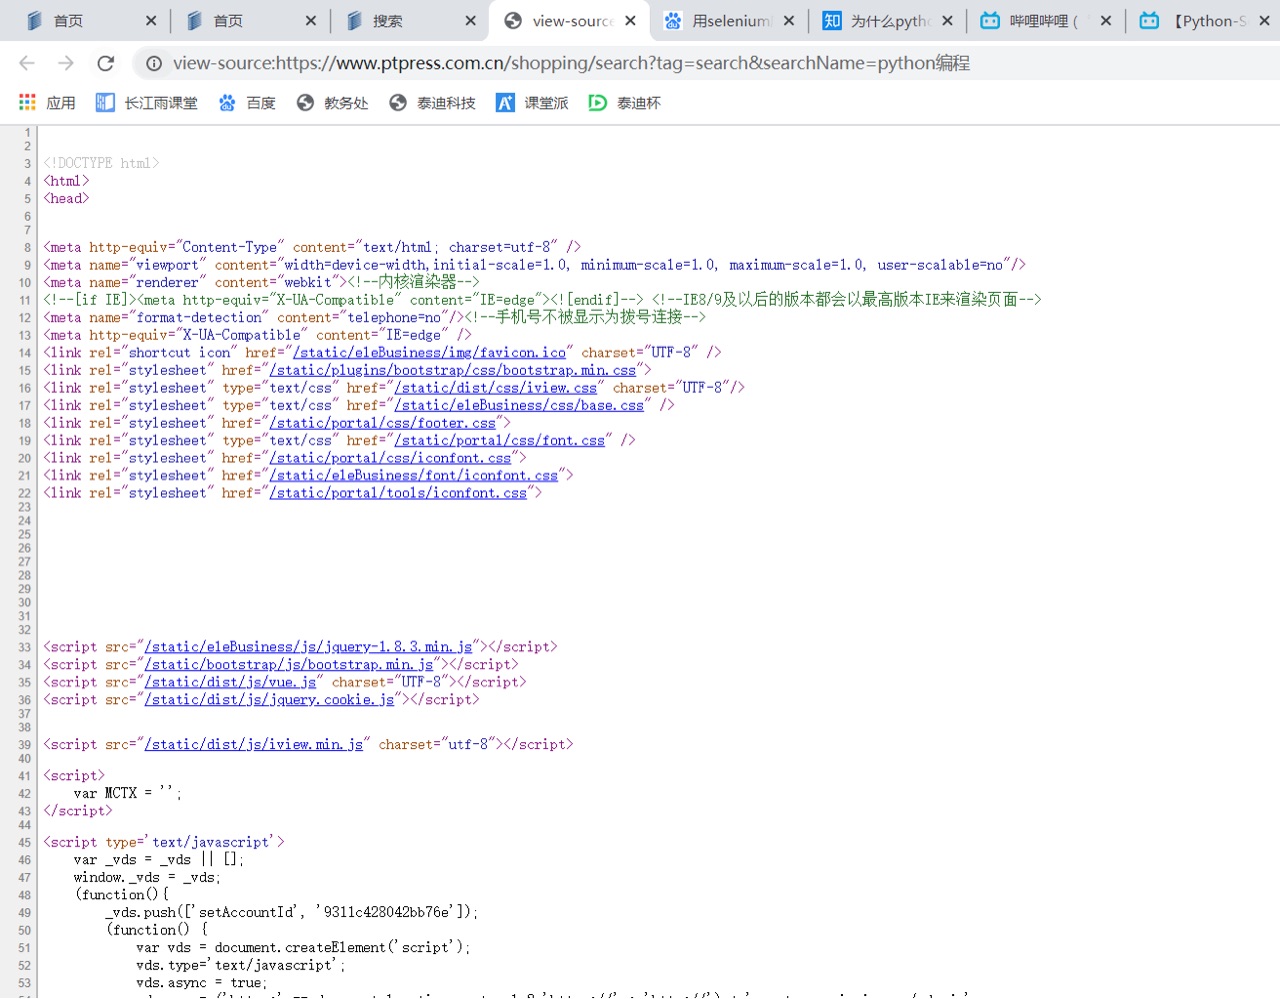Open the bootstrap.min.css link
The height and width of the screenshot is (999, 1280).
coord(452,370)
